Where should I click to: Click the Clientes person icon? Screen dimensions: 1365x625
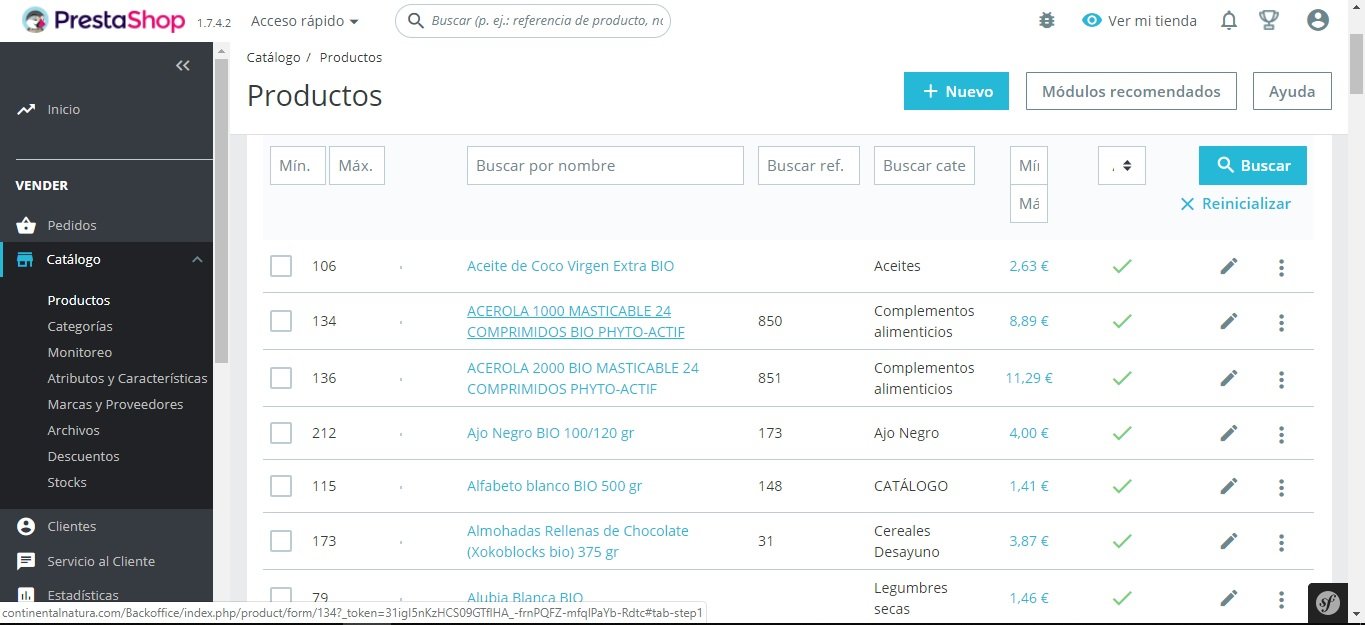coord(26,526)
